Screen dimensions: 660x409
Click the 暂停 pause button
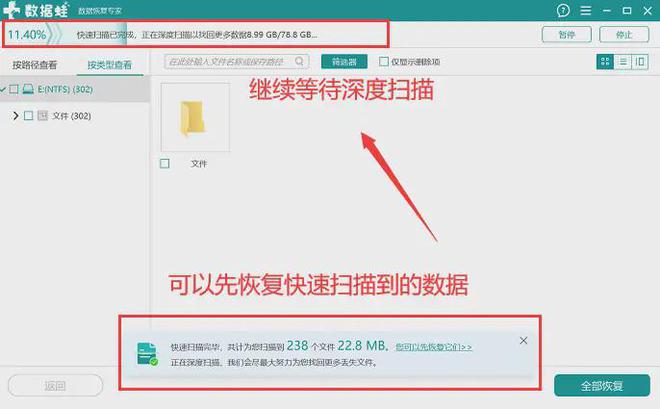click(567, 35)
